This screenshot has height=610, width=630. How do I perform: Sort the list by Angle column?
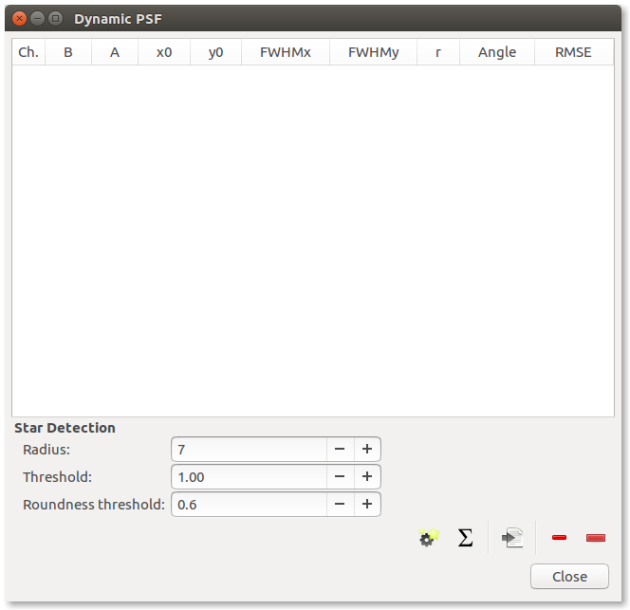tap(497, 52)
